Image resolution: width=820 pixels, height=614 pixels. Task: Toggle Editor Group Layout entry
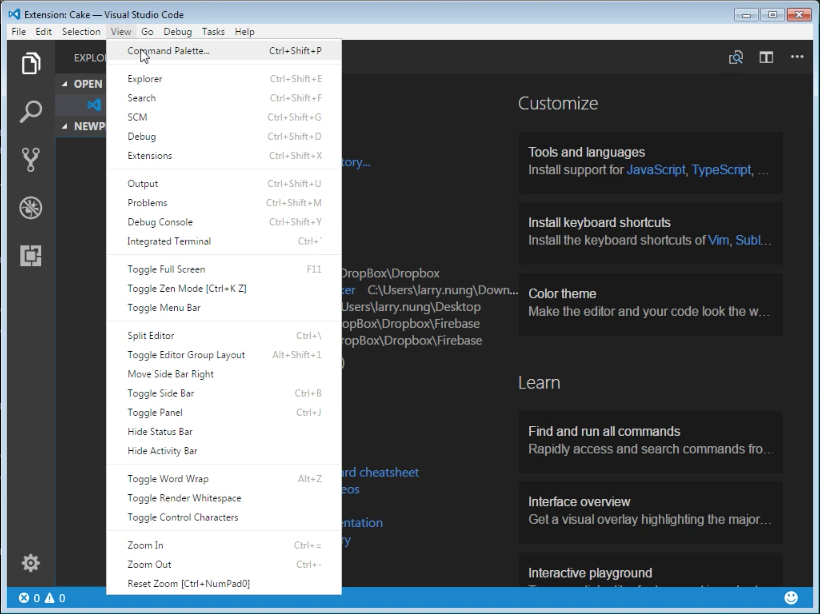click(224, 355)
